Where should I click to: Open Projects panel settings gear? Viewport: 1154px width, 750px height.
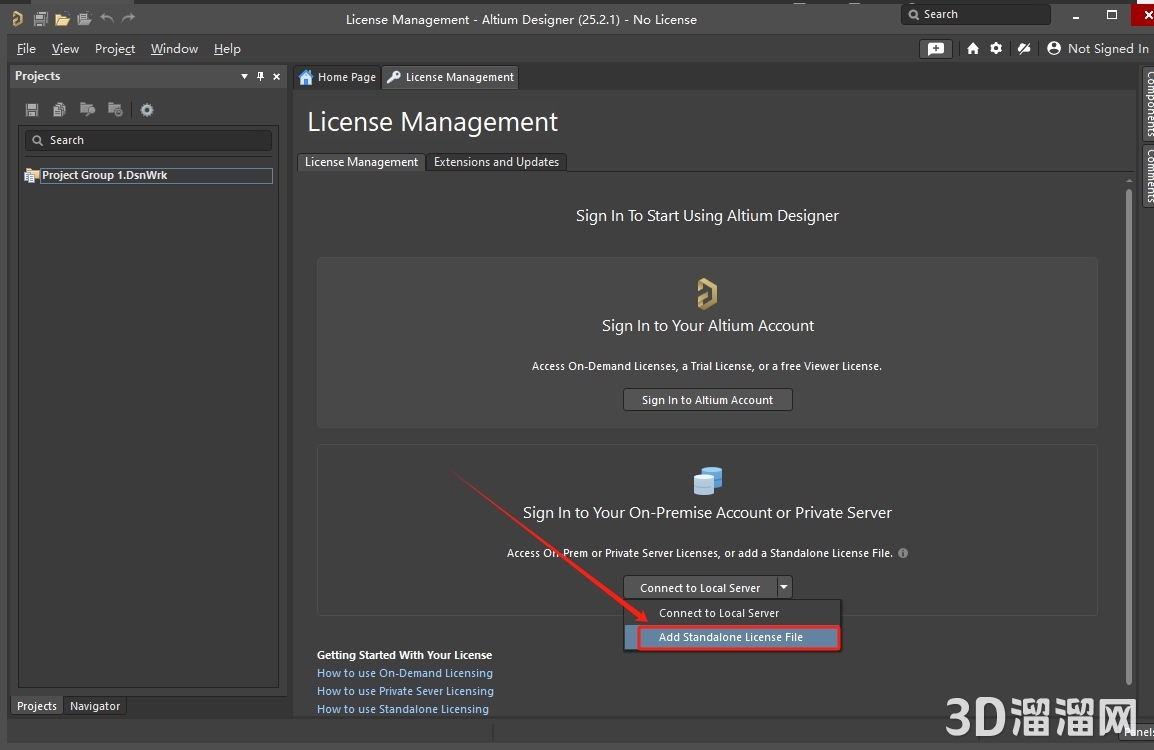(x=147, y=110)
